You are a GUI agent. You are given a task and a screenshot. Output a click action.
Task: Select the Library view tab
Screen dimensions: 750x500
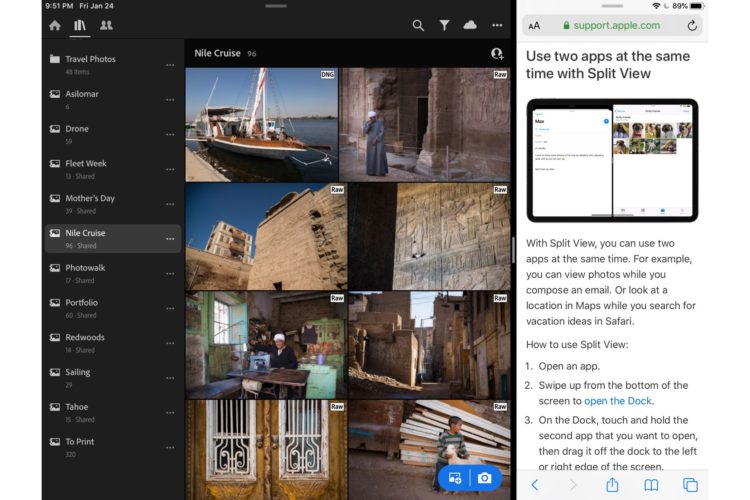80,25
